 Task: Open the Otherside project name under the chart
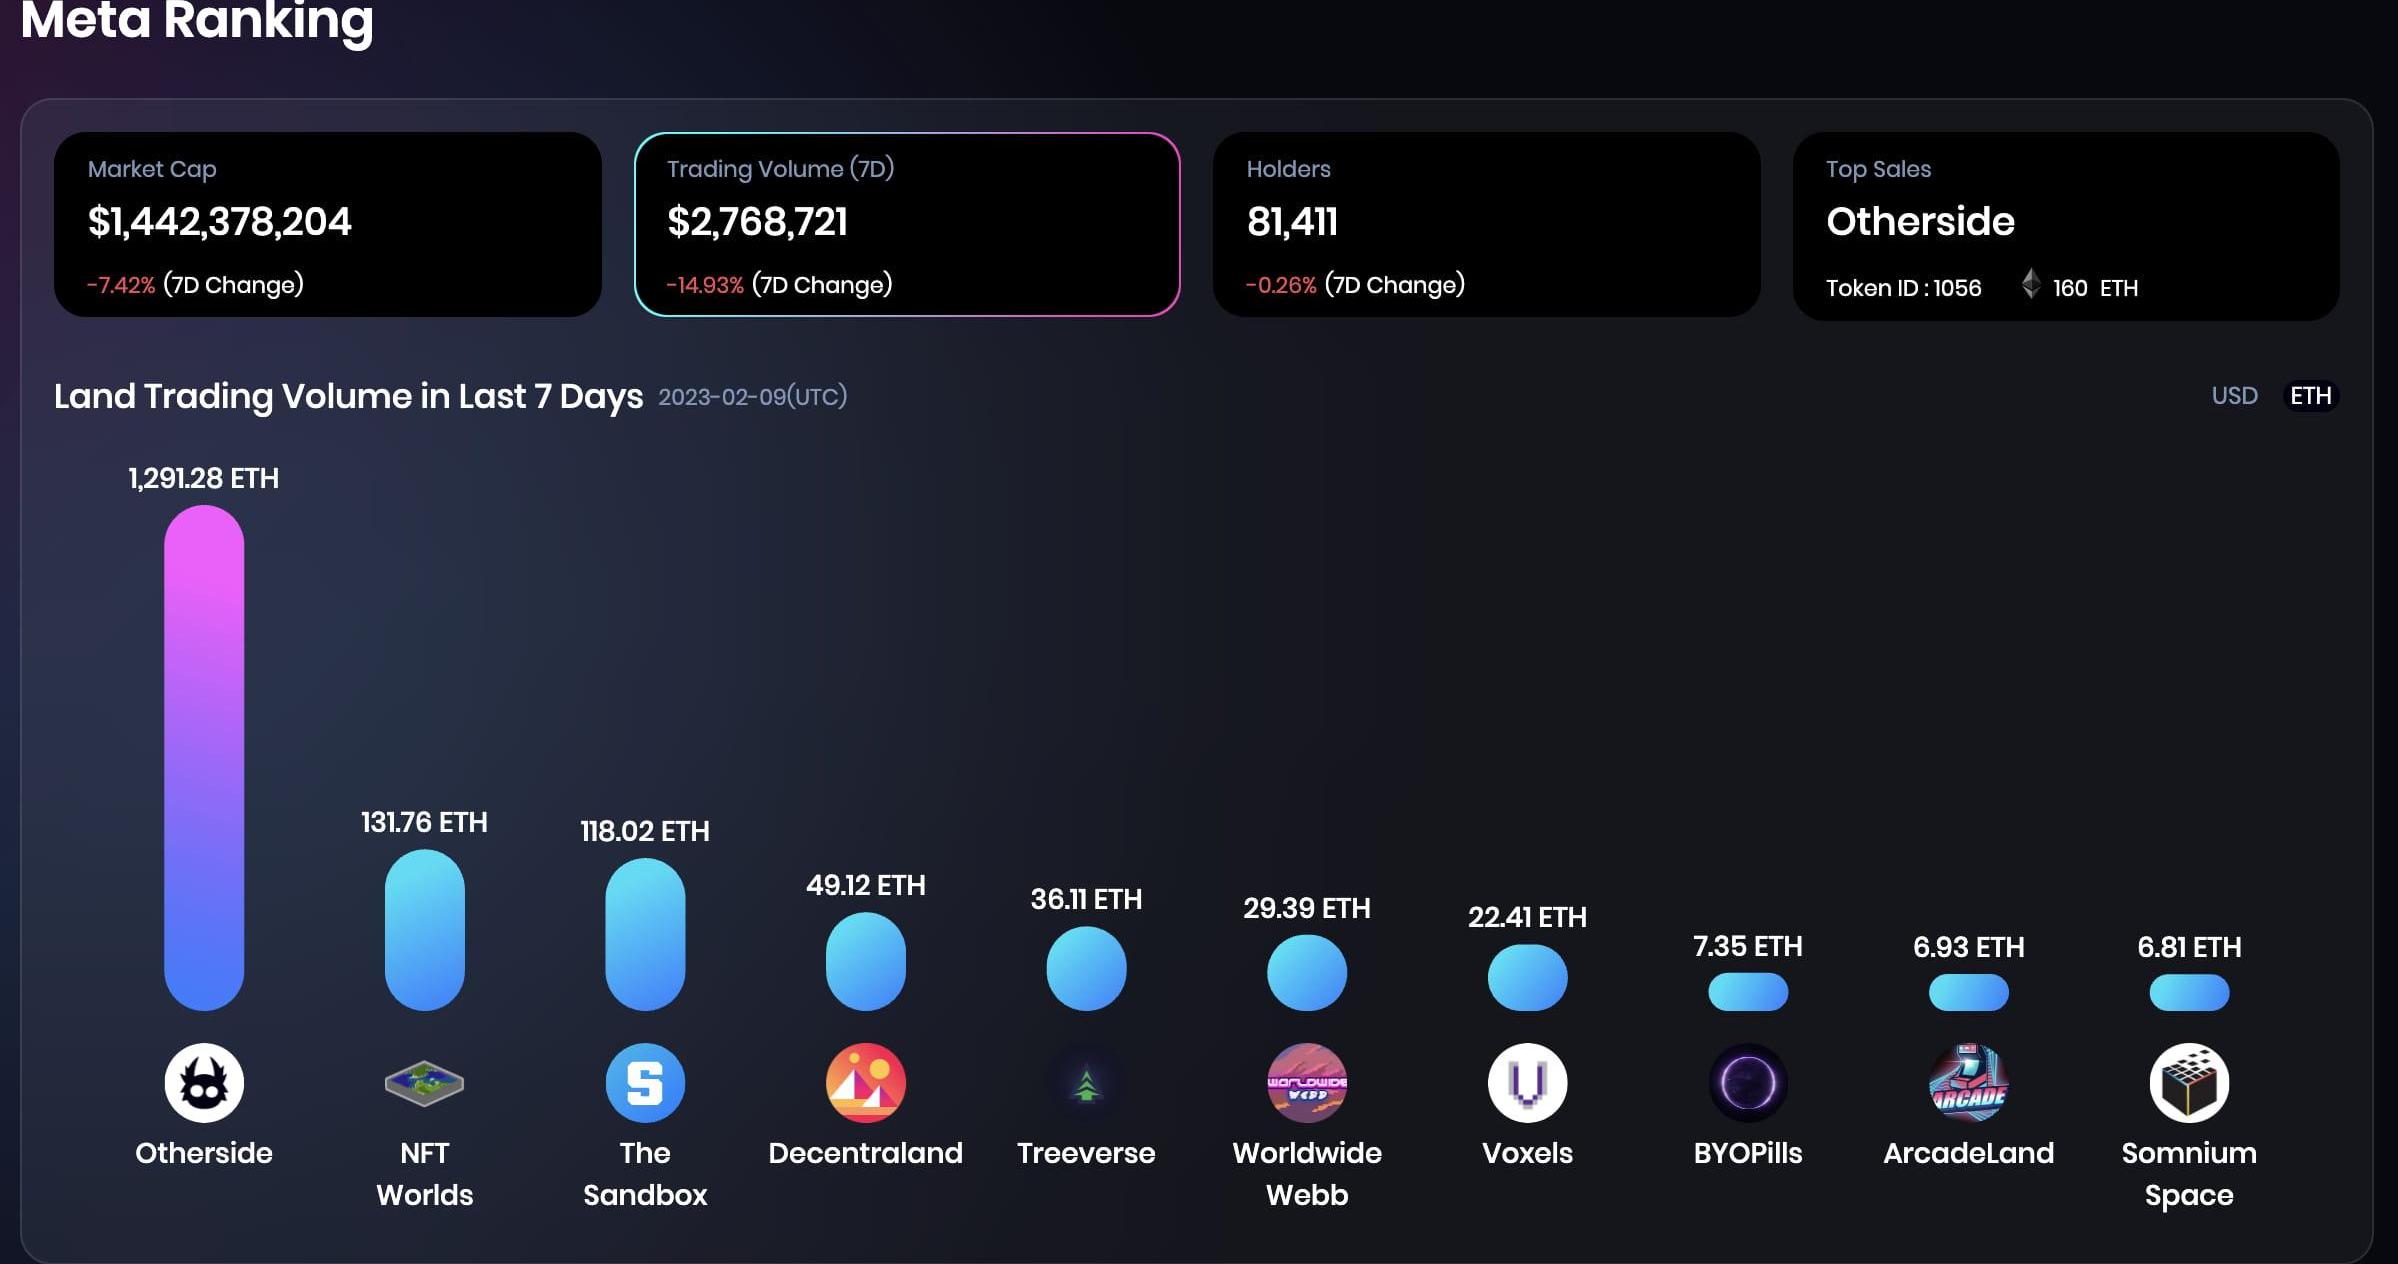(x=204, y=1153)
